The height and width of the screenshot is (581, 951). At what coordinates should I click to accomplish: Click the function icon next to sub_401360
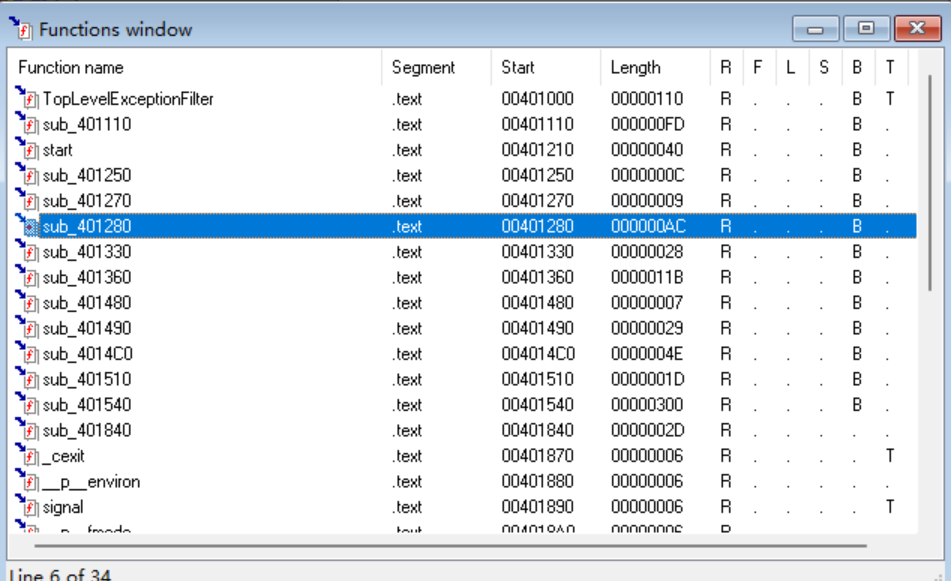26,276
